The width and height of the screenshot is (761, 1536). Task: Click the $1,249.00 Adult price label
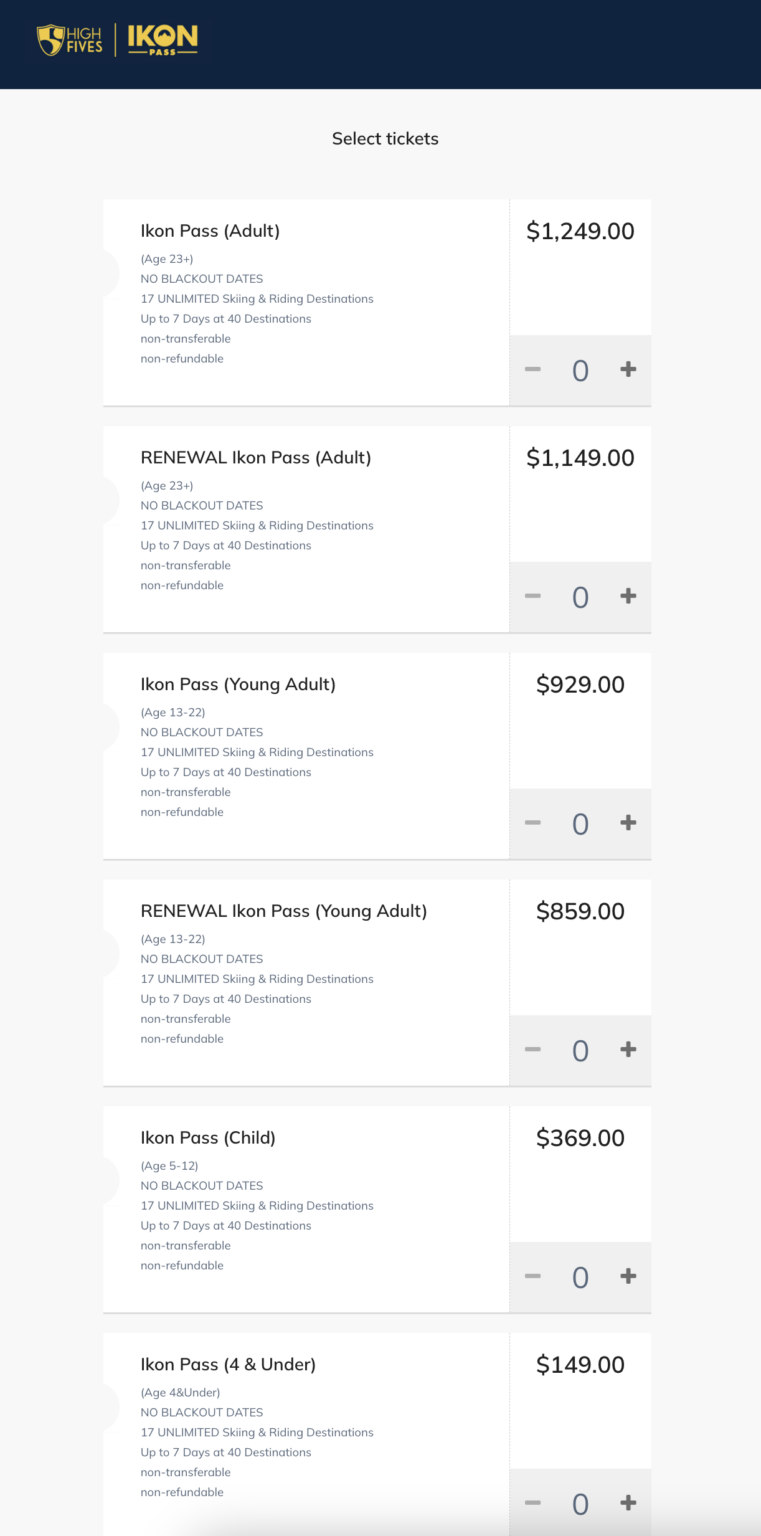point(580,231)
